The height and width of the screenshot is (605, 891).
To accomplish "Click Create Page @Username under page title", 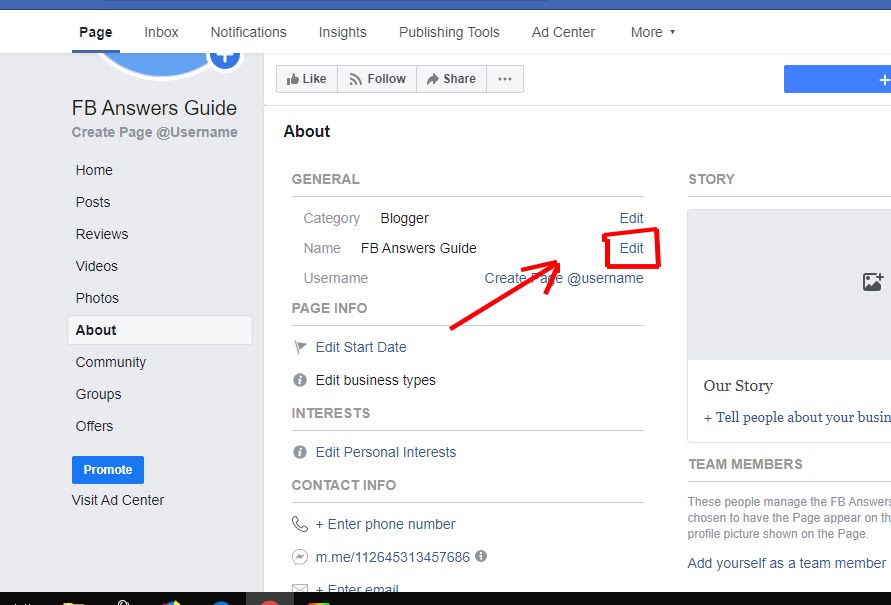I will pyautogui.click(x=155, y=132).
